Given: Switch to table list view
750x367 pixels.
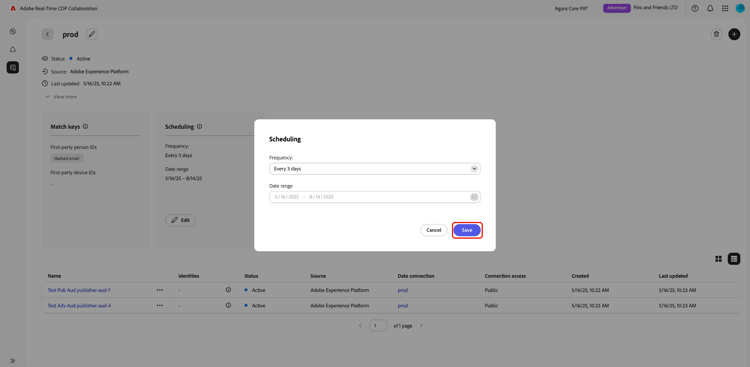Looking at the screenshot, I should coord(734,259).
